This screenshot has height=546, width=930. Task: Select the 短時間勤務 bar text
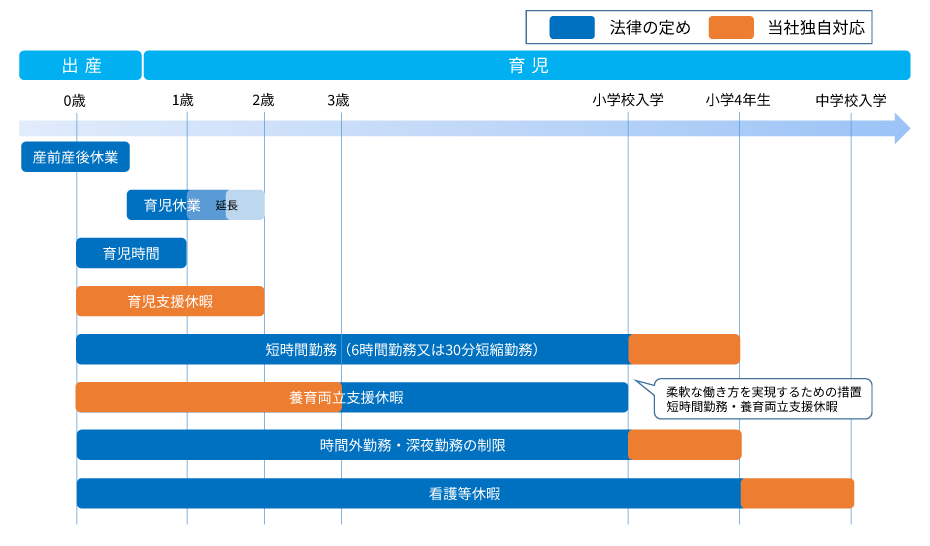pos(402,349)
